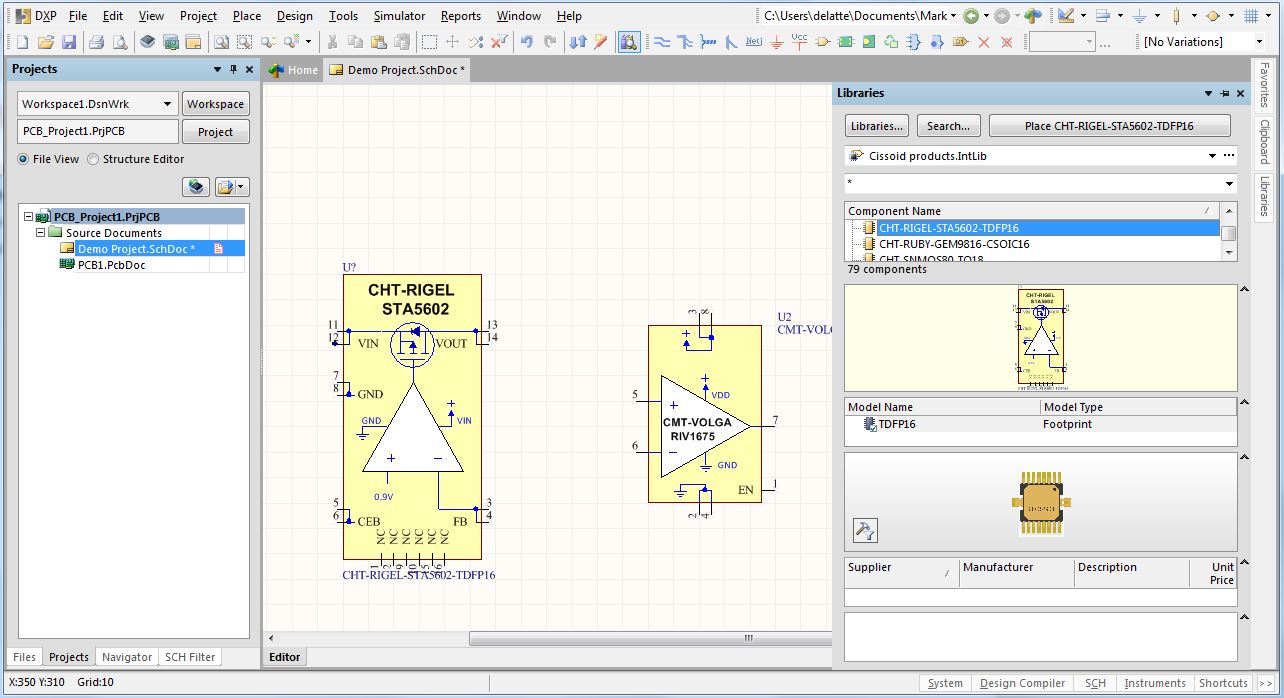Click the red No ERC cross icon

984,42
